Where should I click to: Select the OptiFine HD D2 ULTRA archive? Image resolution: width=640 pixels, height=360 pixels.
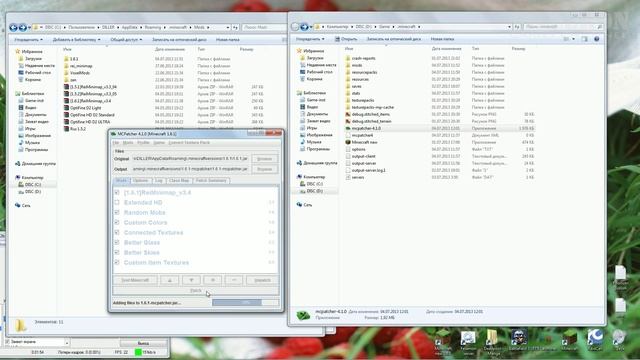pos(90,122)
